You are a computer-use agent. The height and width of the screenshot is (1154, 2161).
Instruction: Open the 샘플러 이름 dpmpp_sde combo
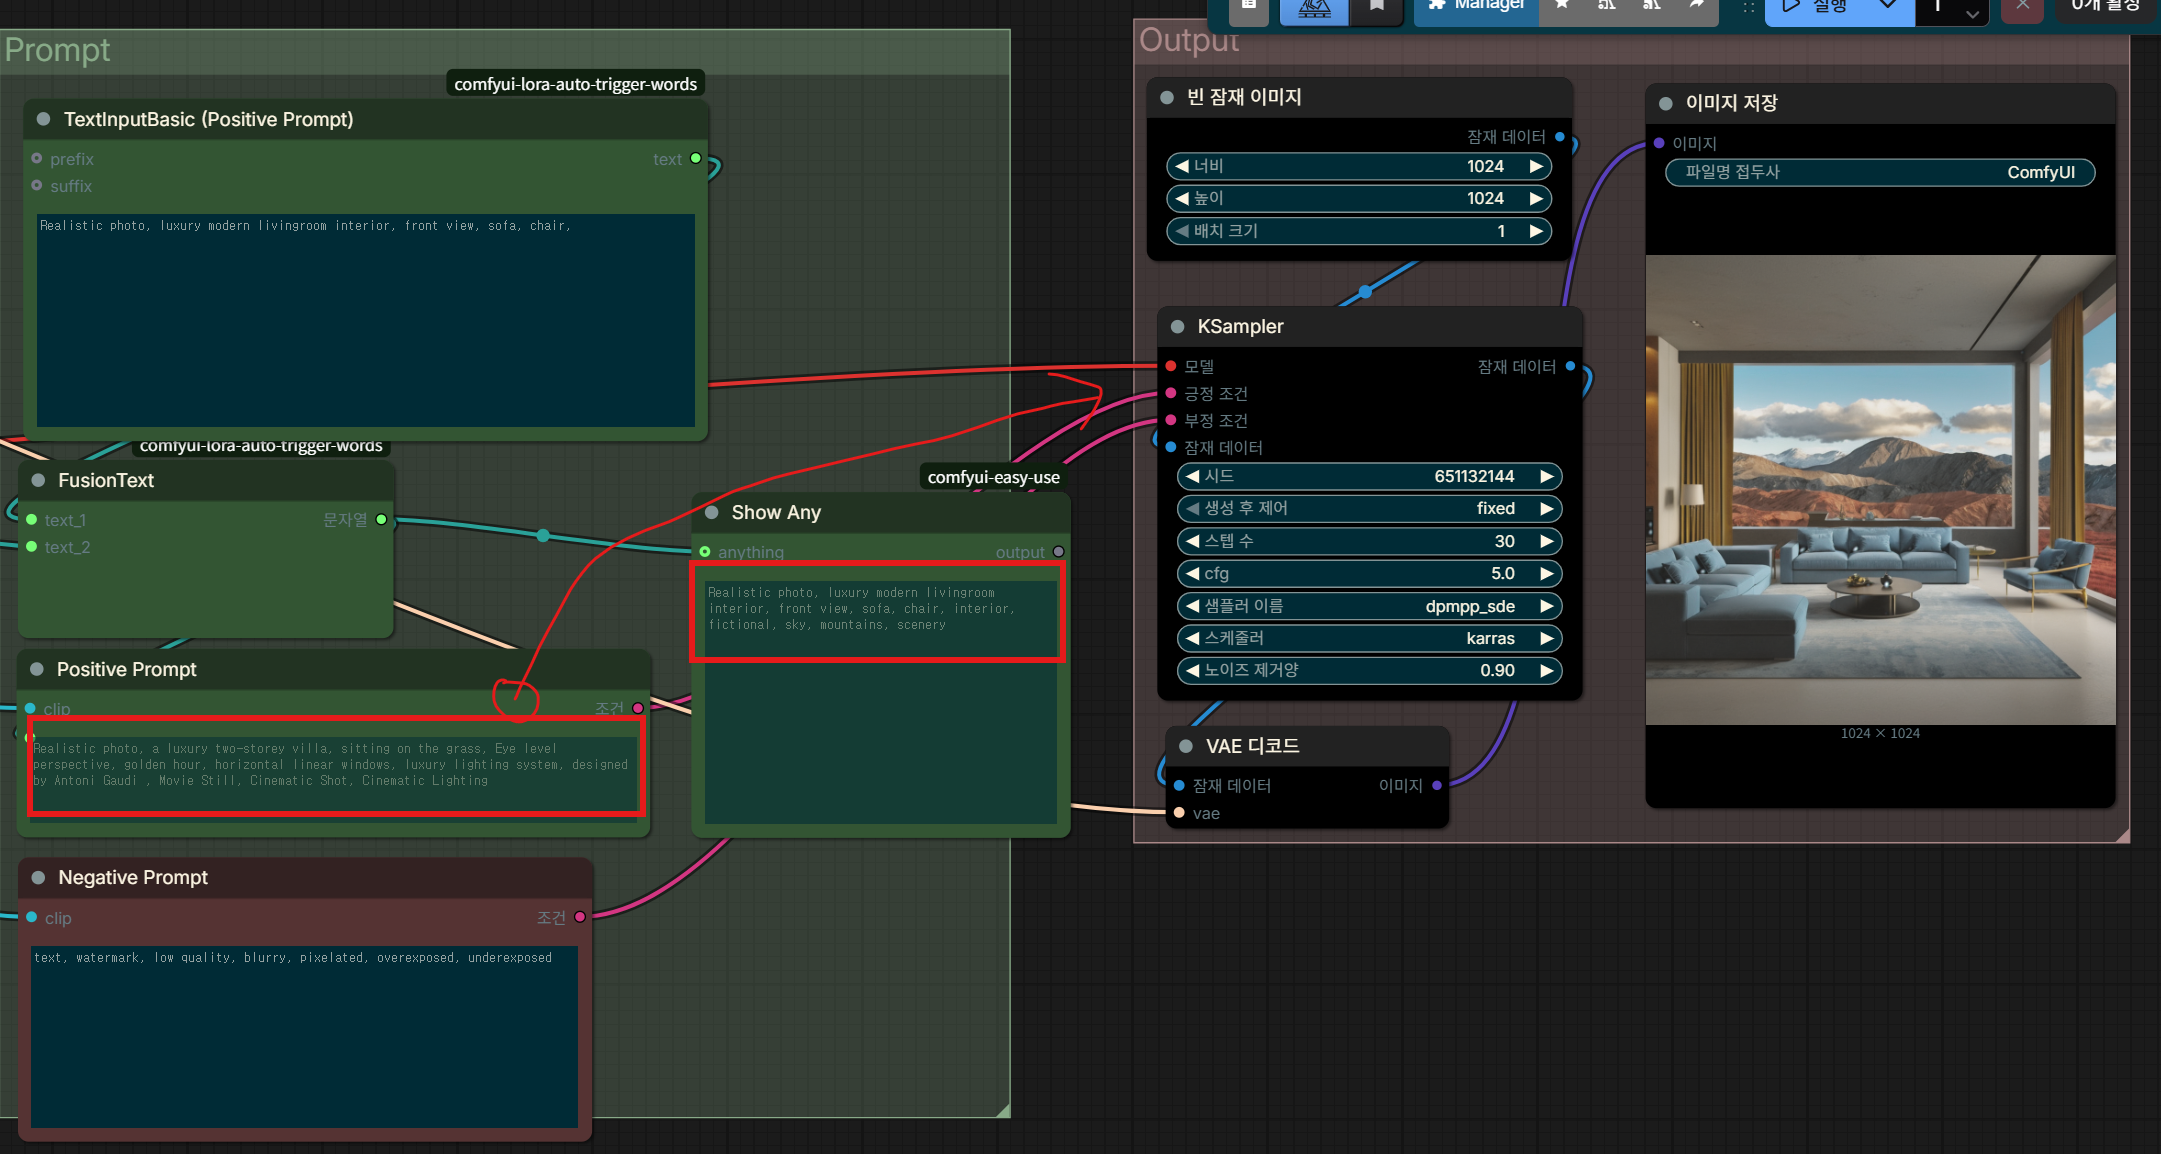click(x=1369, y=606)
